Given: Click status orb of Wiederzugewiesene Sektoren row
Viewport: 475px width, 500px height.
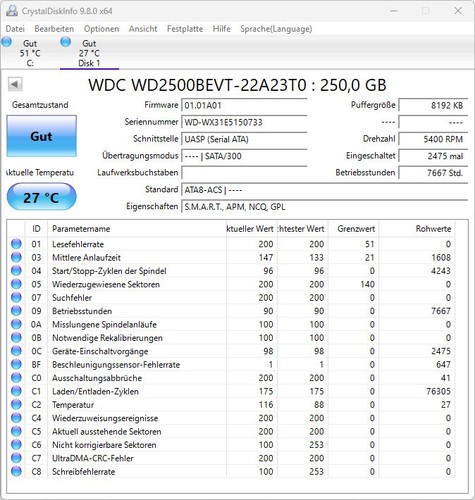Looking at the screenshot, I should (16, 284).
